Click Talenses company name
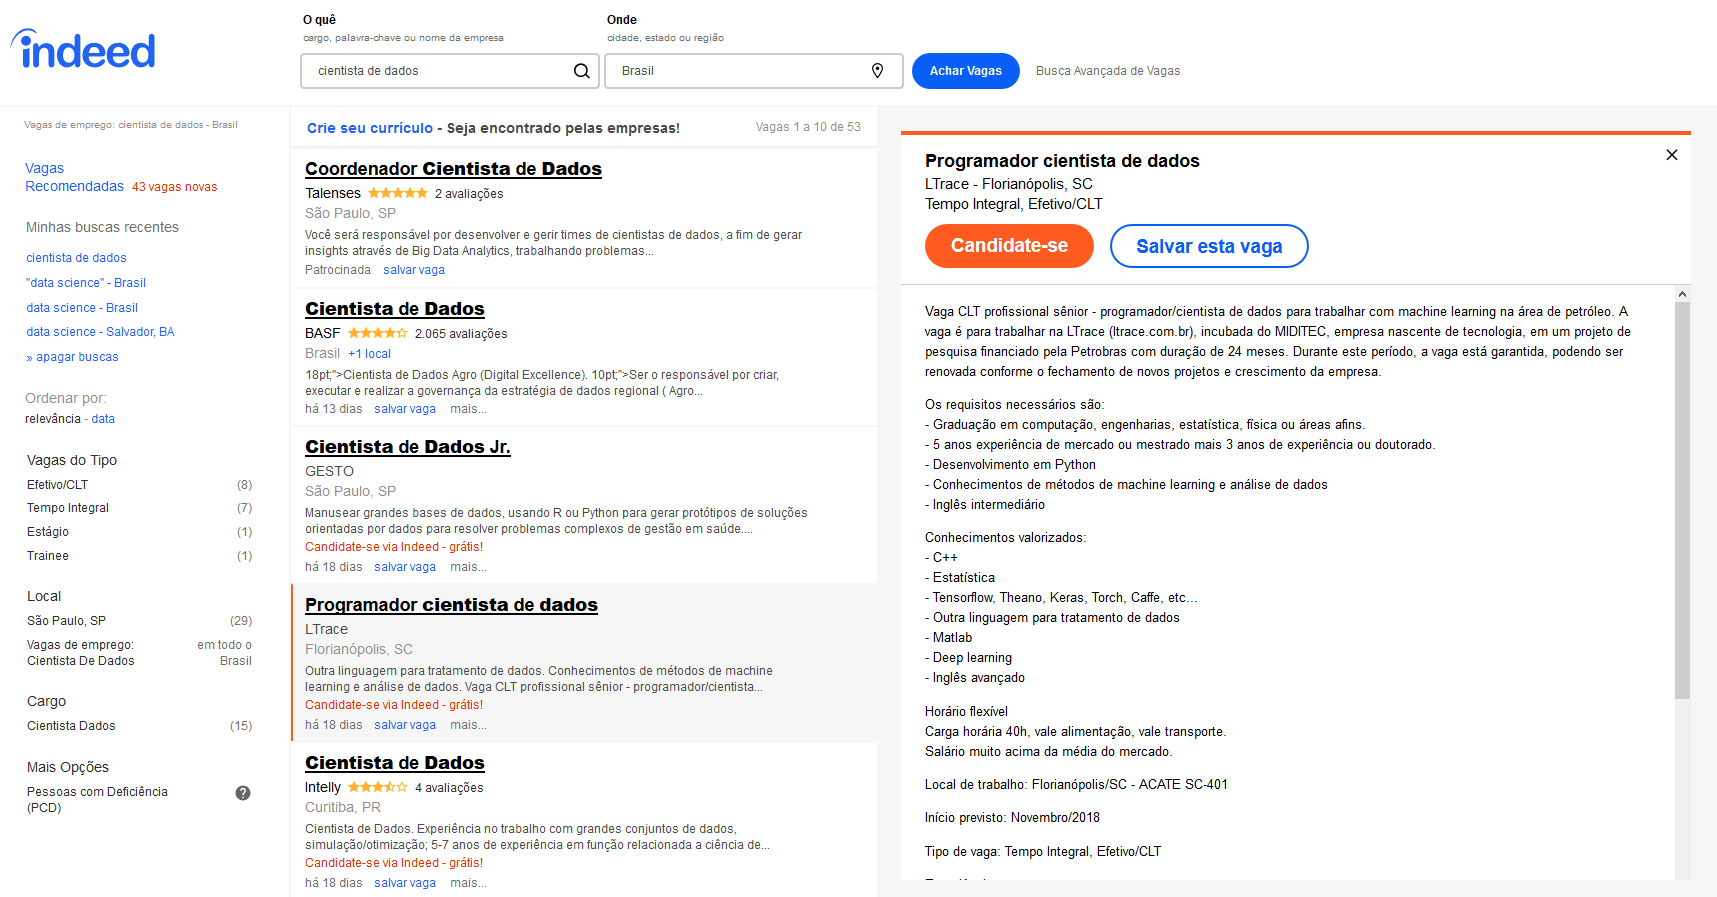 tap(333, 193)
